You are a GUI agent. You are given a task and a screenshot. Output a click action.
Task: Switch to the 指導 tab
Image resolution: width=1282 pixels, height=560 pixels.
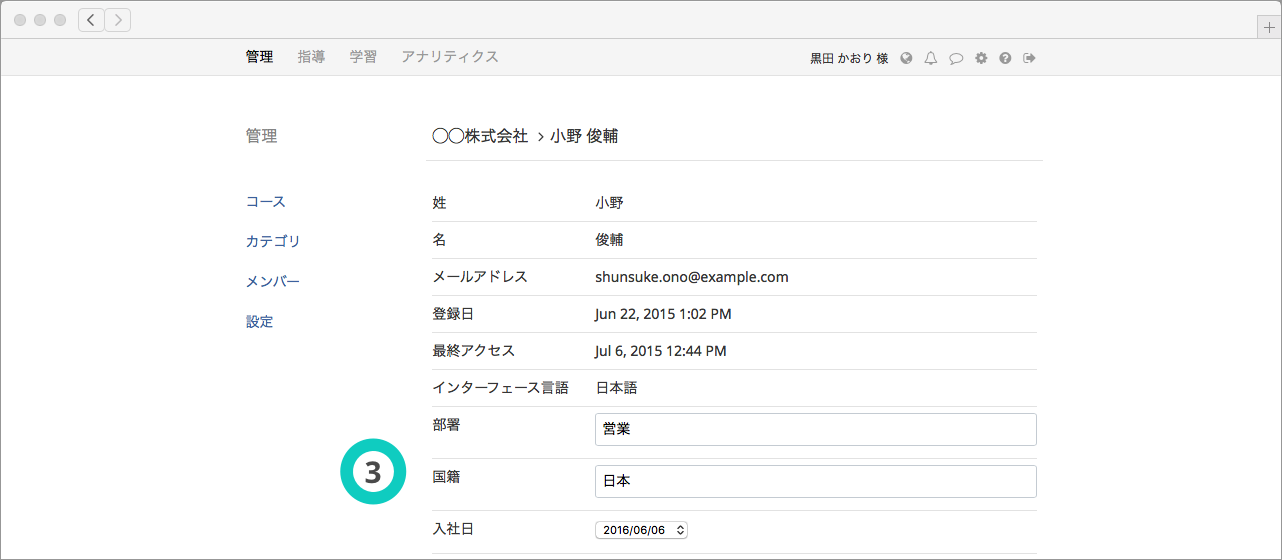(x=311, y=57)
